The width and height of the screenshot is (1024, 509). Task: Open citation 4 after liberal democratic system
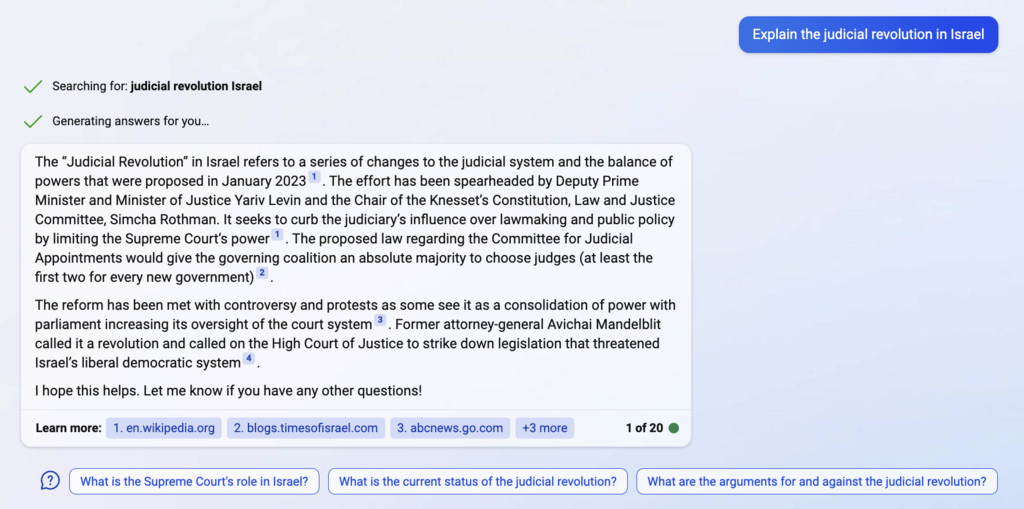pyautogui.click(x=249, y=359)
